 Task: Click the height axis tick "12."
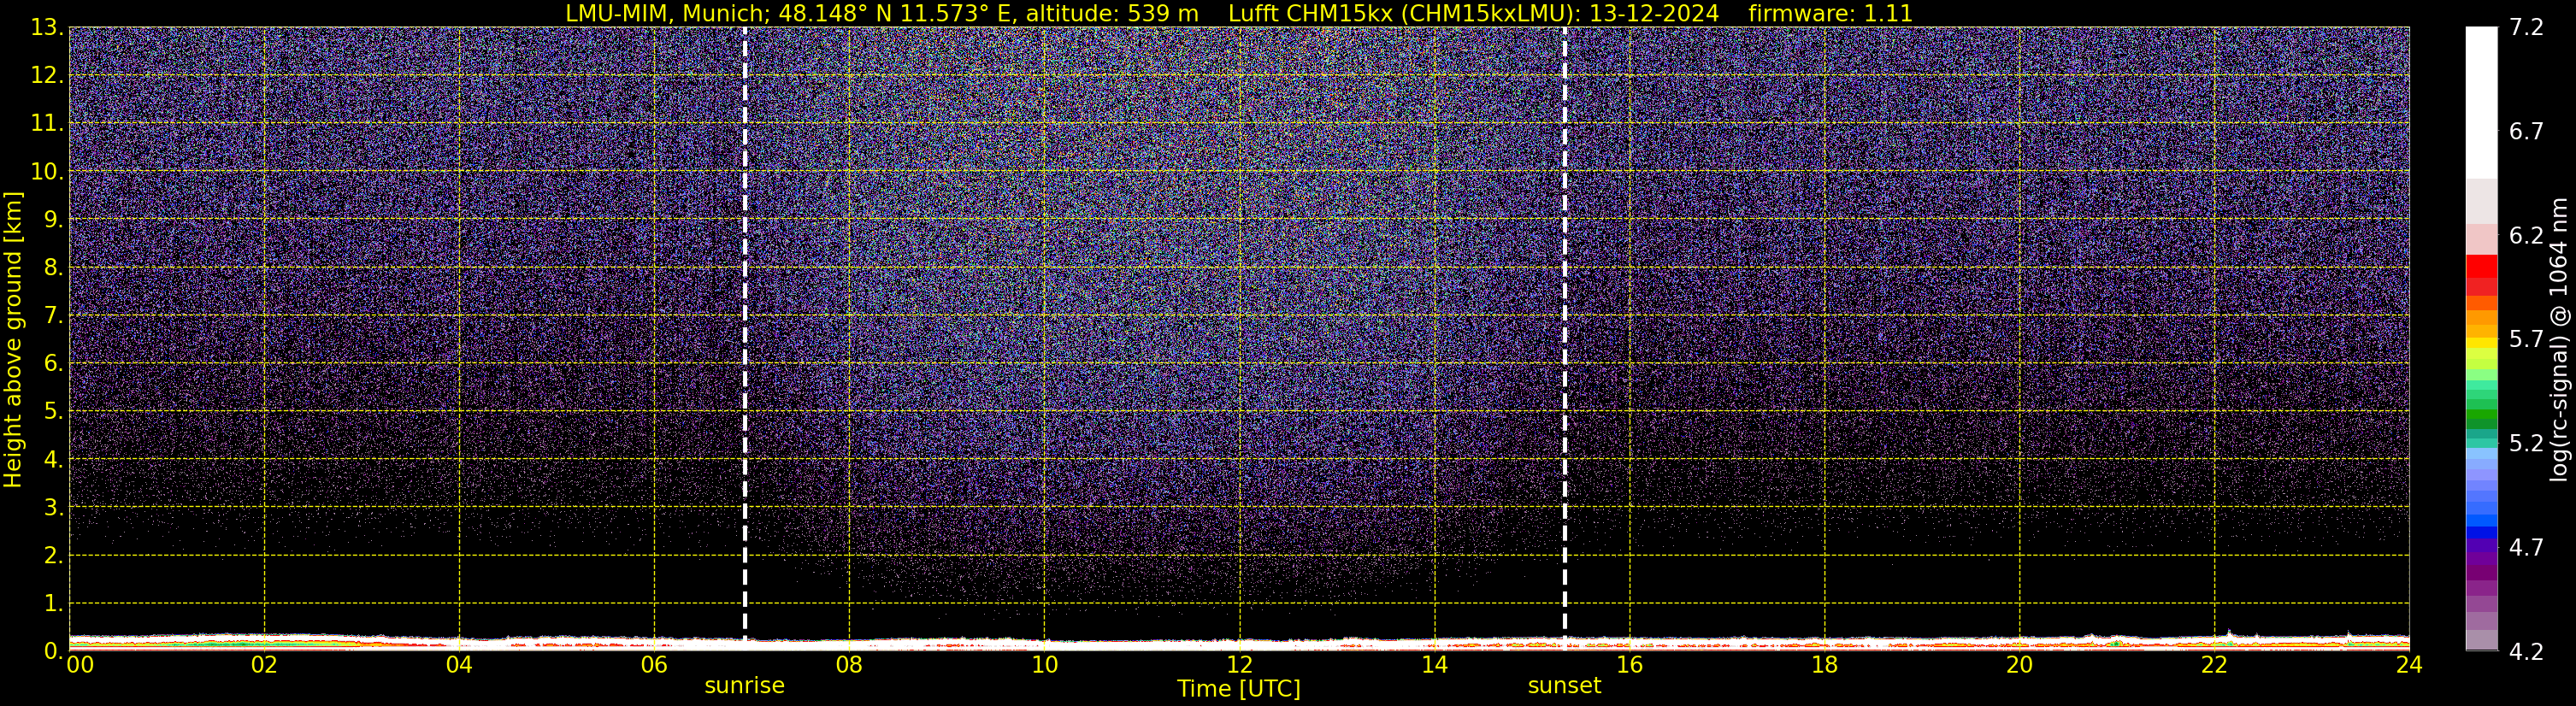click(x=47, y=75)
